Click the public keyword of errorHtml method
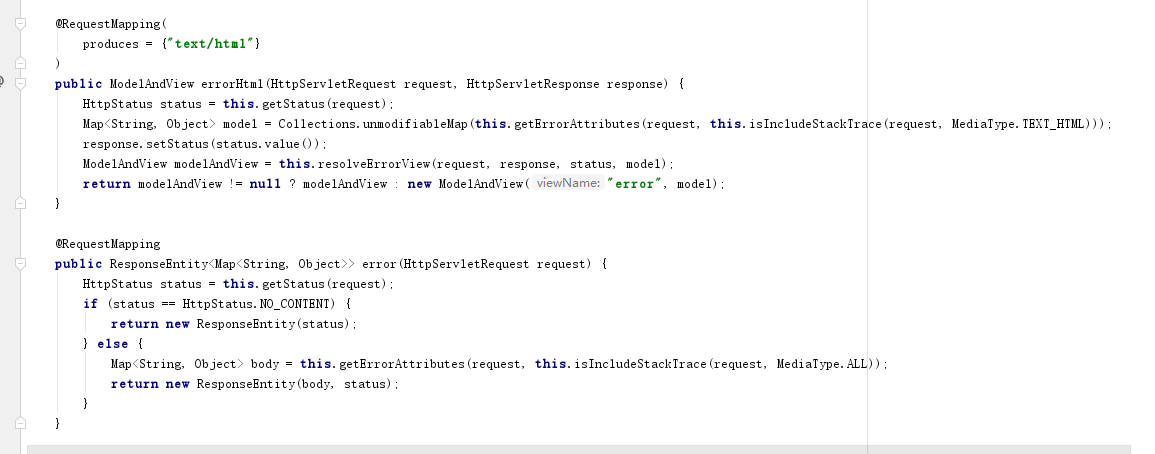The image size is (1155, 454). (78, 84)
